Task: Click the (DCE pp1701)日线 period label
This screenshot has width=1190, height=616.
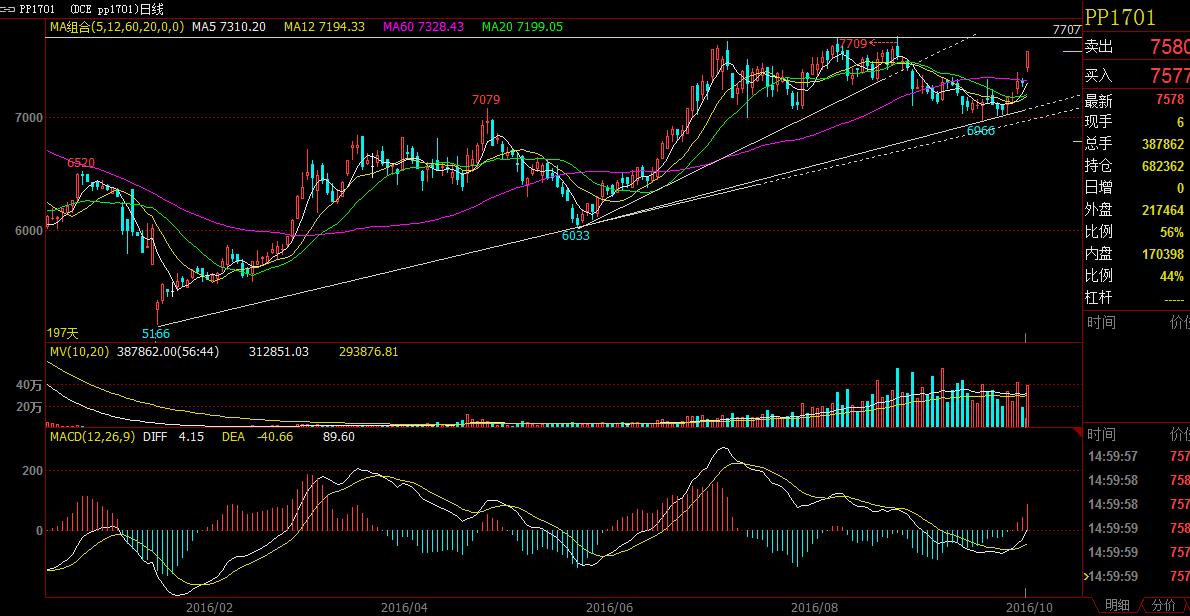Action: click(116, 9)
